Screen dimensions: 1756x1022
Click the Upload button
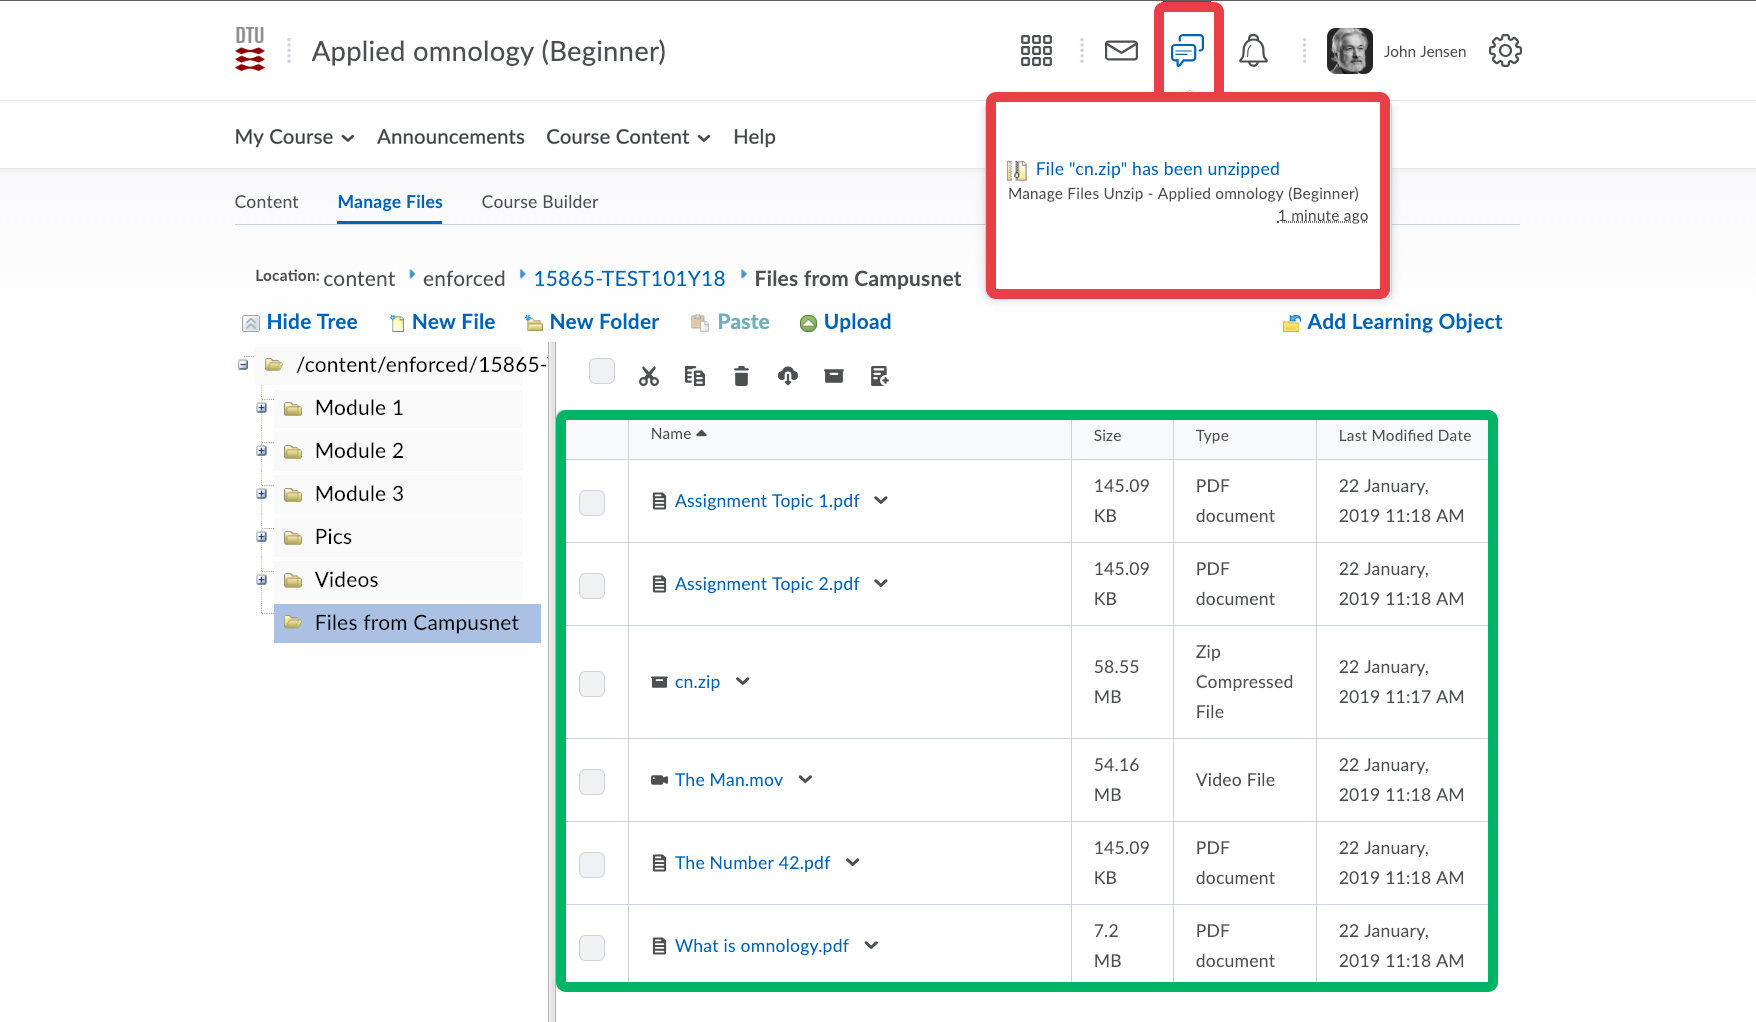tap(856, 322)
